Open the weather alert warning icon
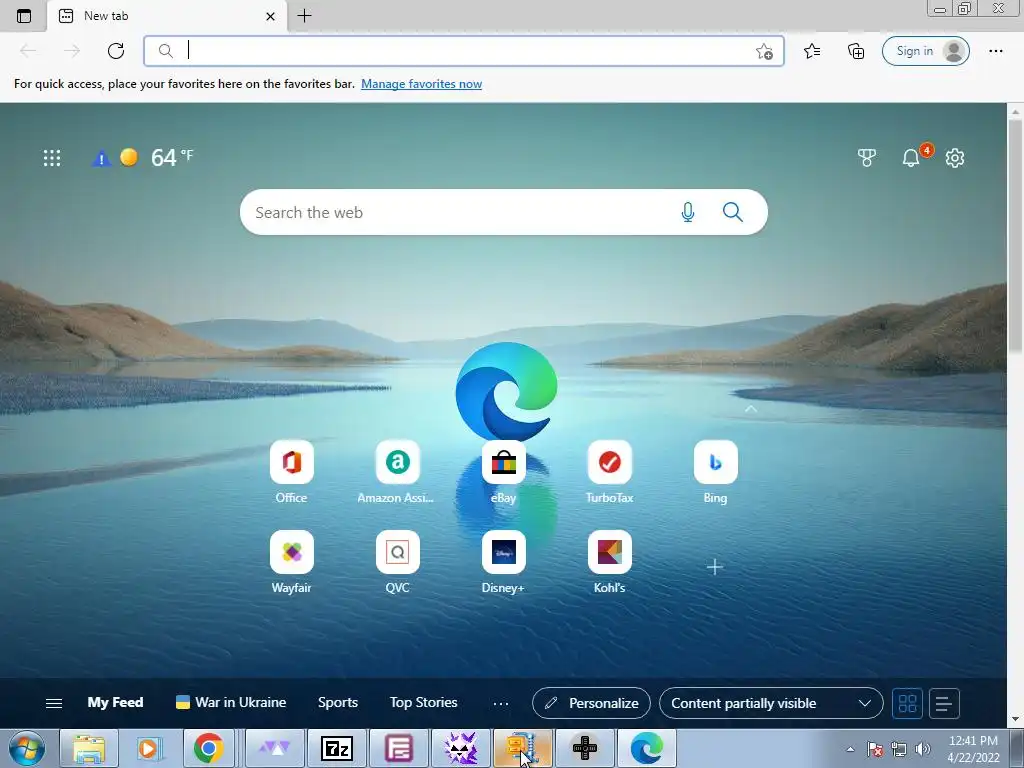This screenshot has width=1024, height=768. click(x=101, y=158)
